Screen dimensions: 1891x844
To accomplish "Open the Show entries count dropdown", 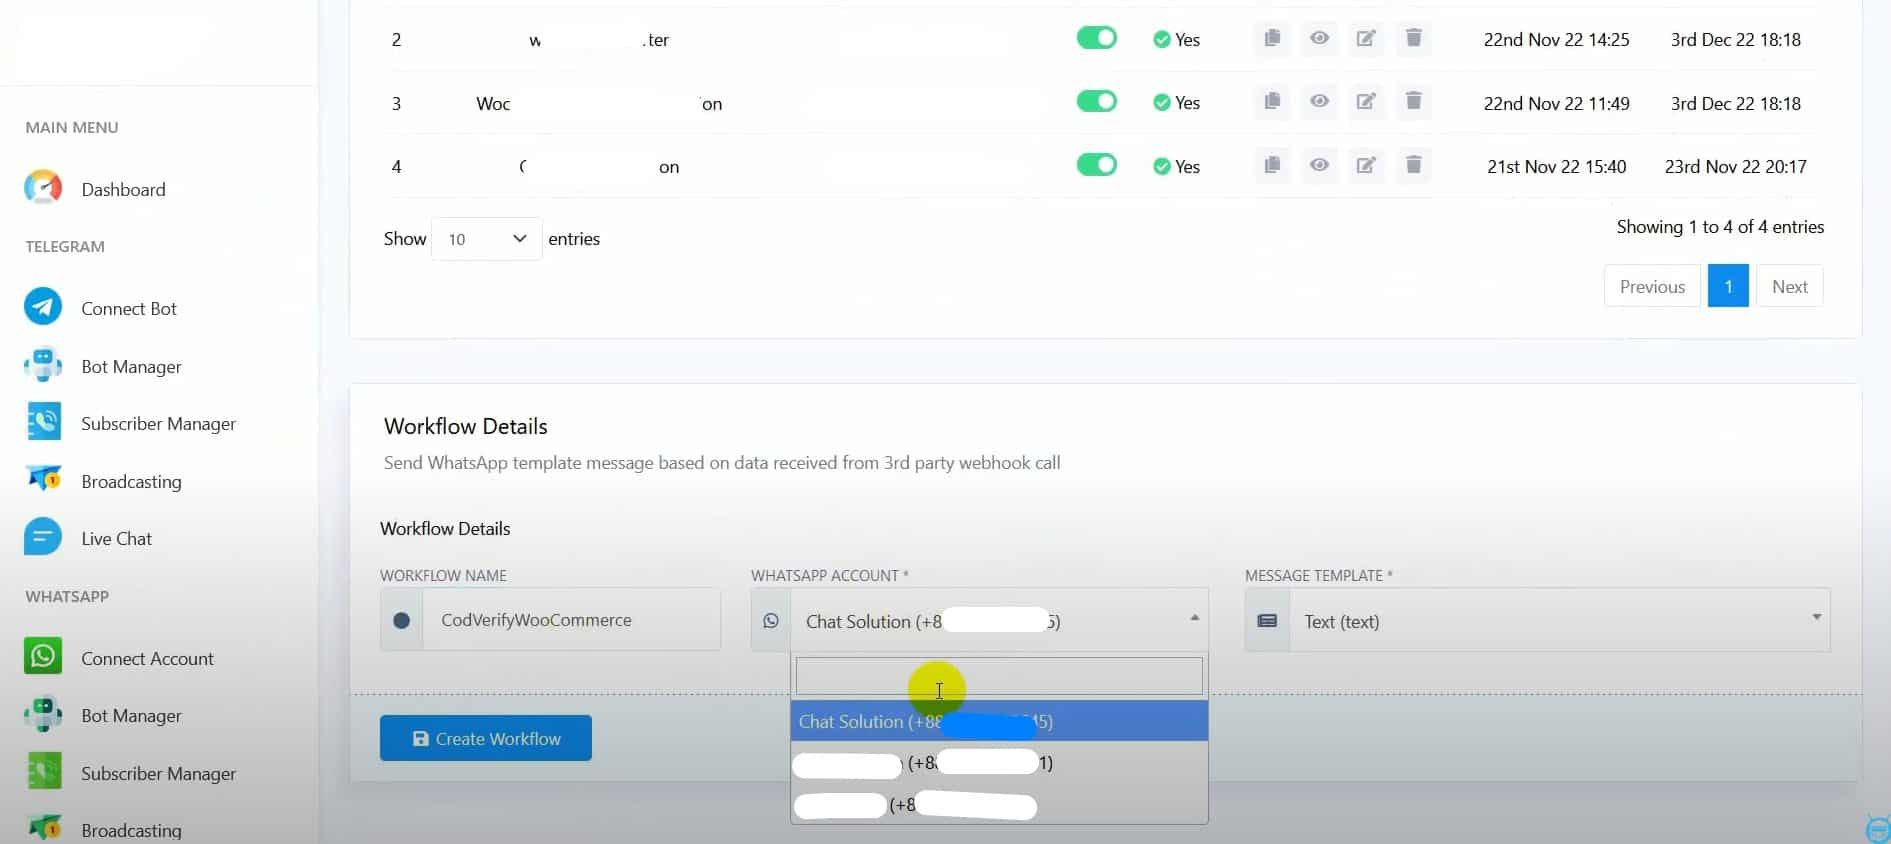I will (x=486, y=239).
